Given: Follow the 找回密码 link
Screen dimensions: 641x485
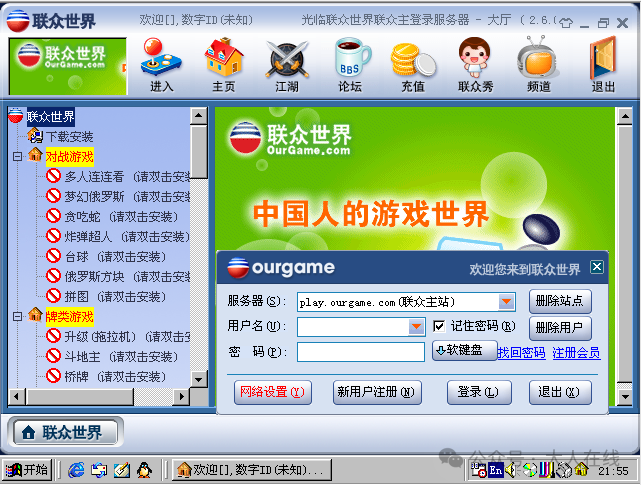Looking at the screenshot, I should 521,353.
